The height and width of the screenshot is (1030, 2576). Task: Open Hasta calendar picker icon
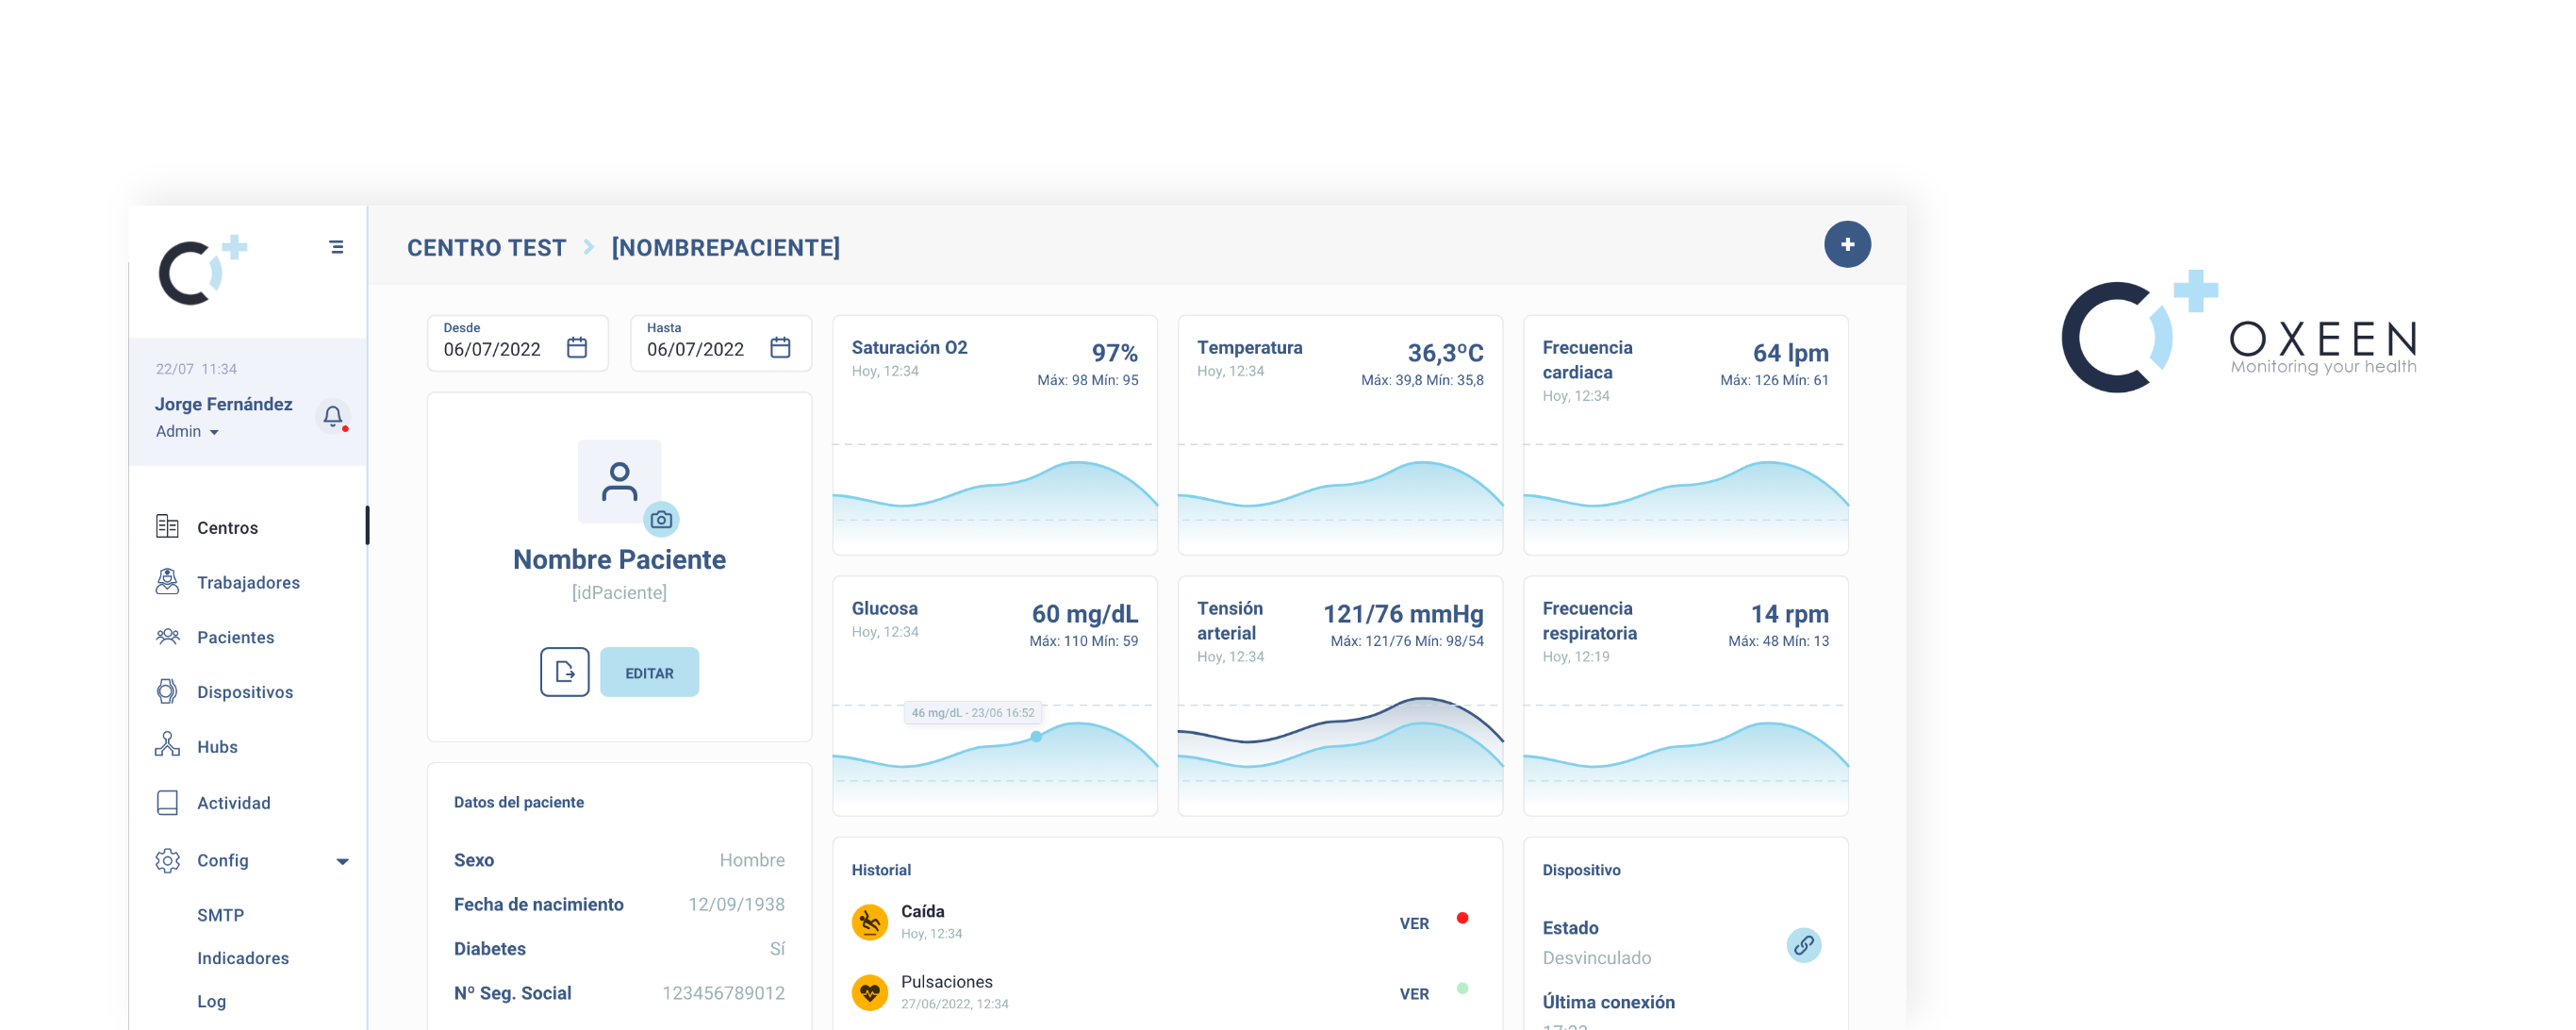coord(780,347)
